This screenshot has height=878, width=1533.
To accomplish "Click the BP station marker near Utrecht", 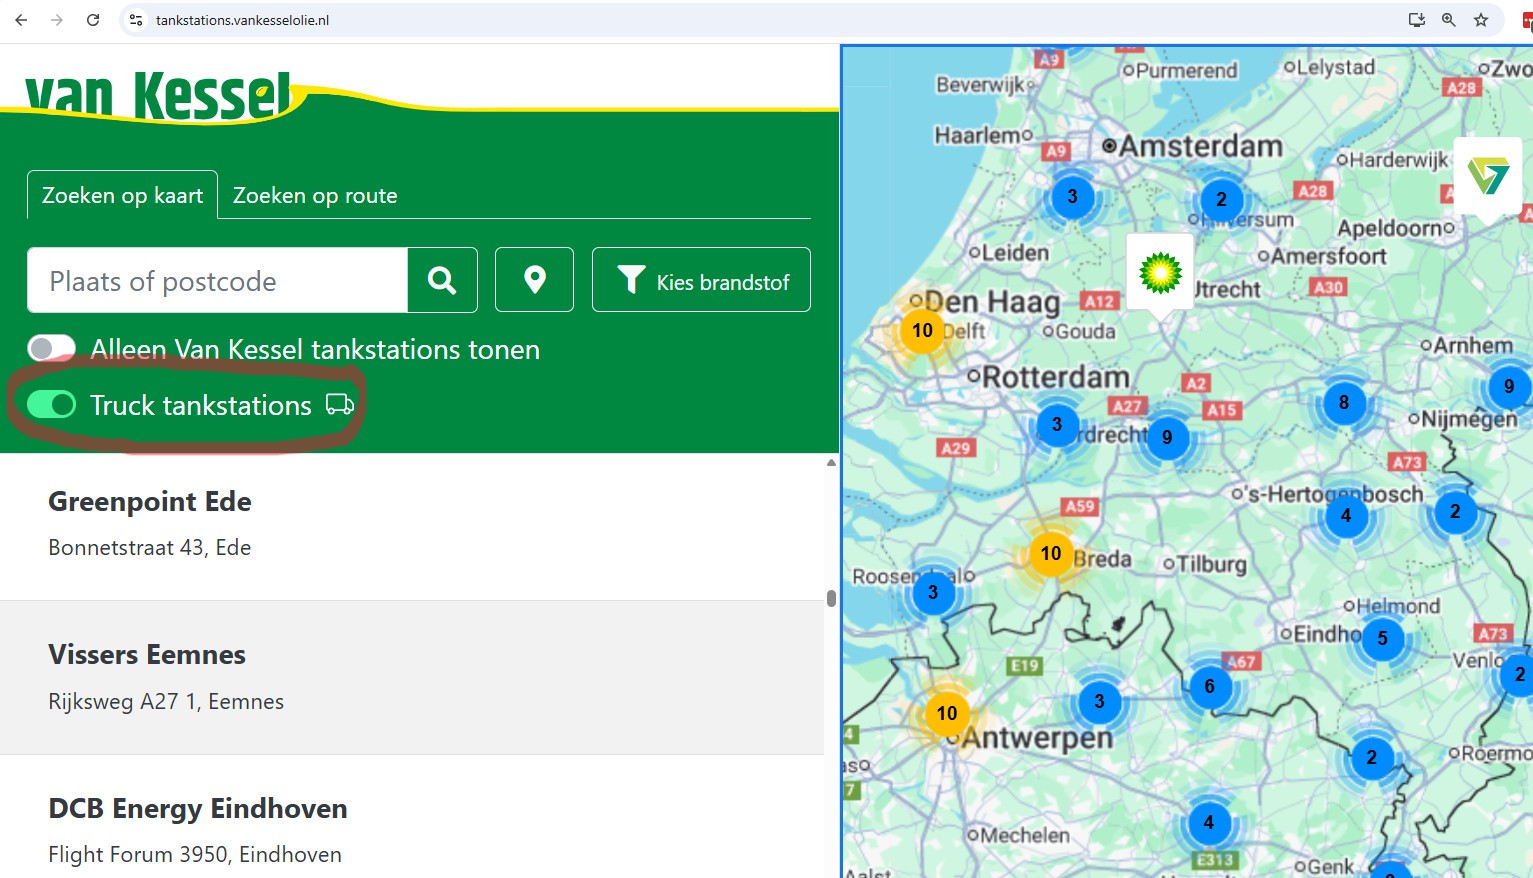I will 1160,272.
